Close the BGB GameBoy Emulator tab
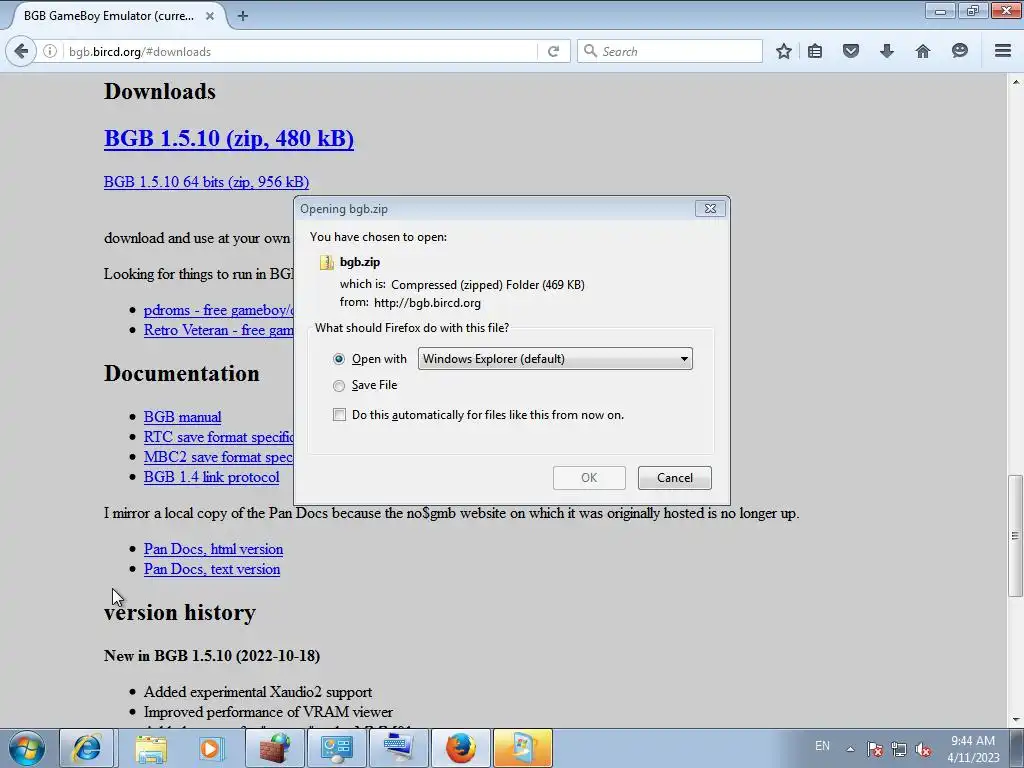 click(x=210, y=16)
